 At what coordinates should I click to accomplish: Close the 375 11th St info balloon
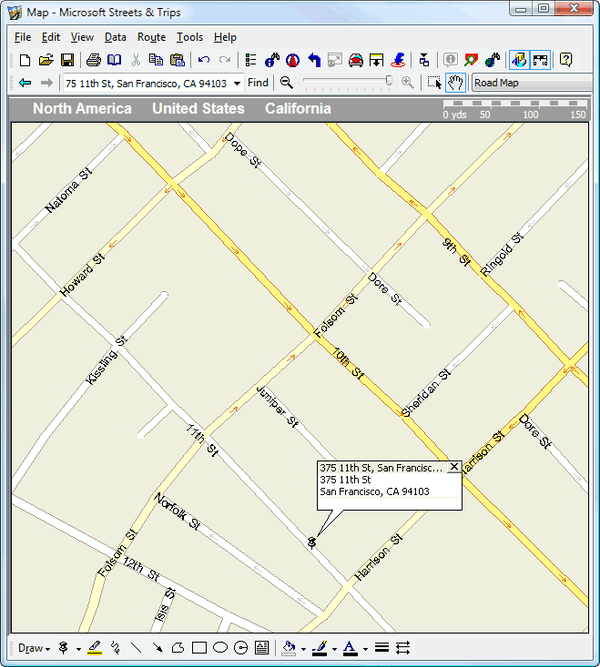454,467
